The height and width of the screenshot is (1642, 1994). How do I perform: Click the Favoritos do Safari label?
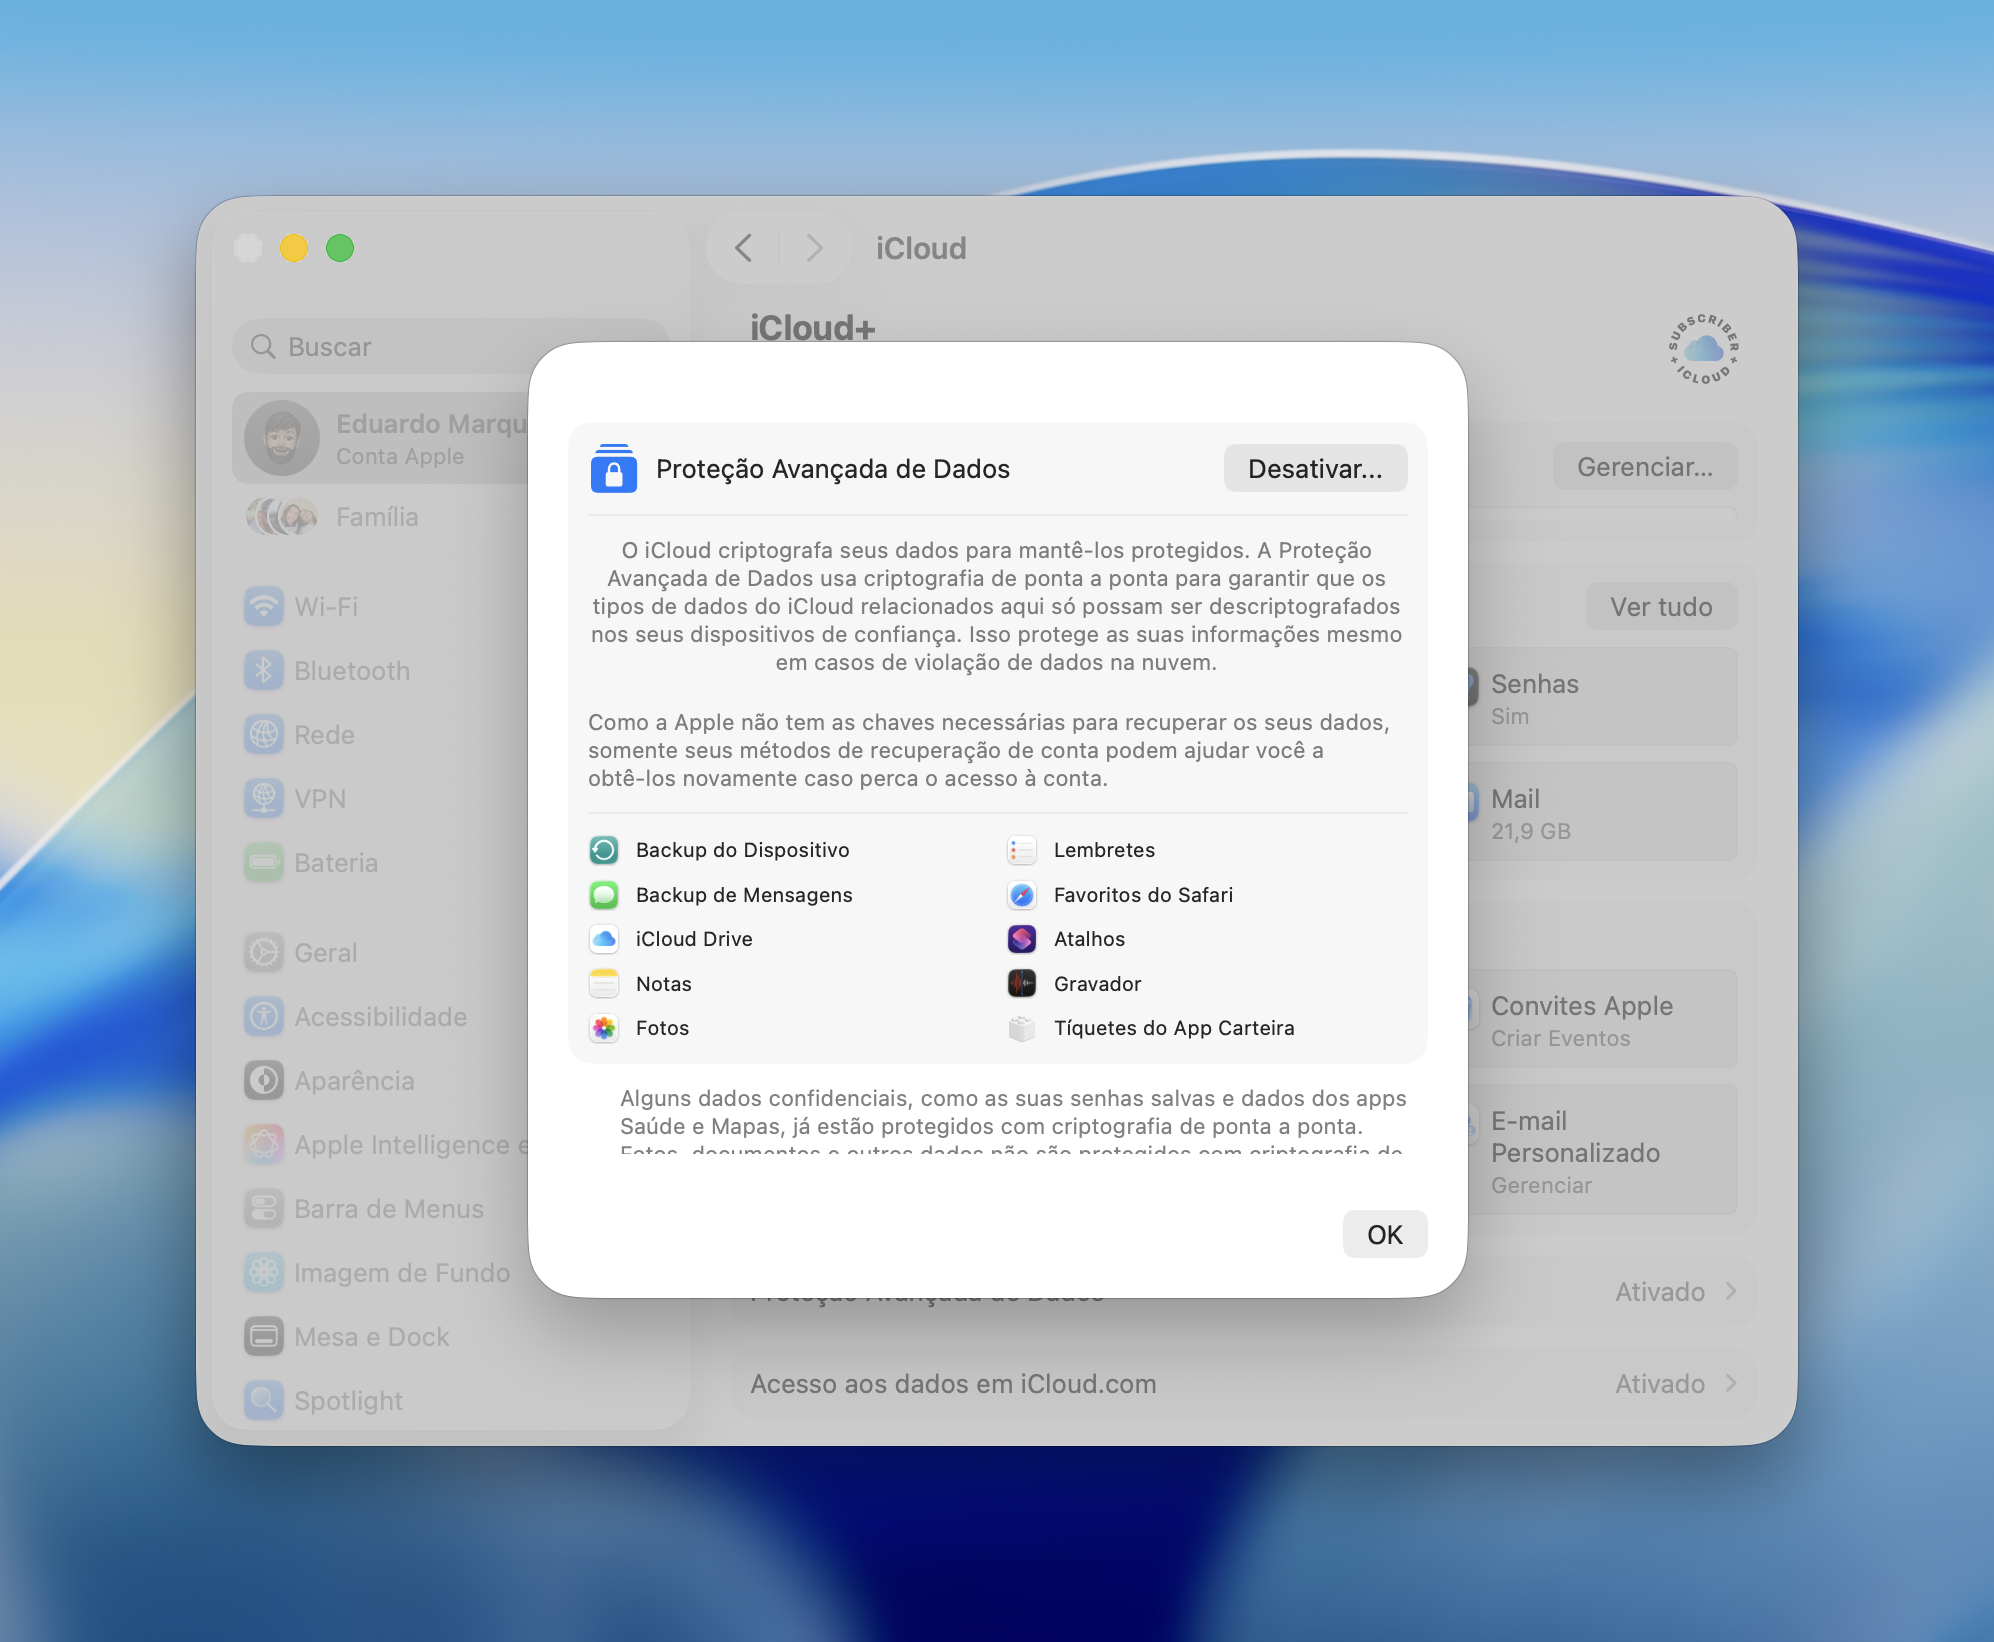[1143, 895]
